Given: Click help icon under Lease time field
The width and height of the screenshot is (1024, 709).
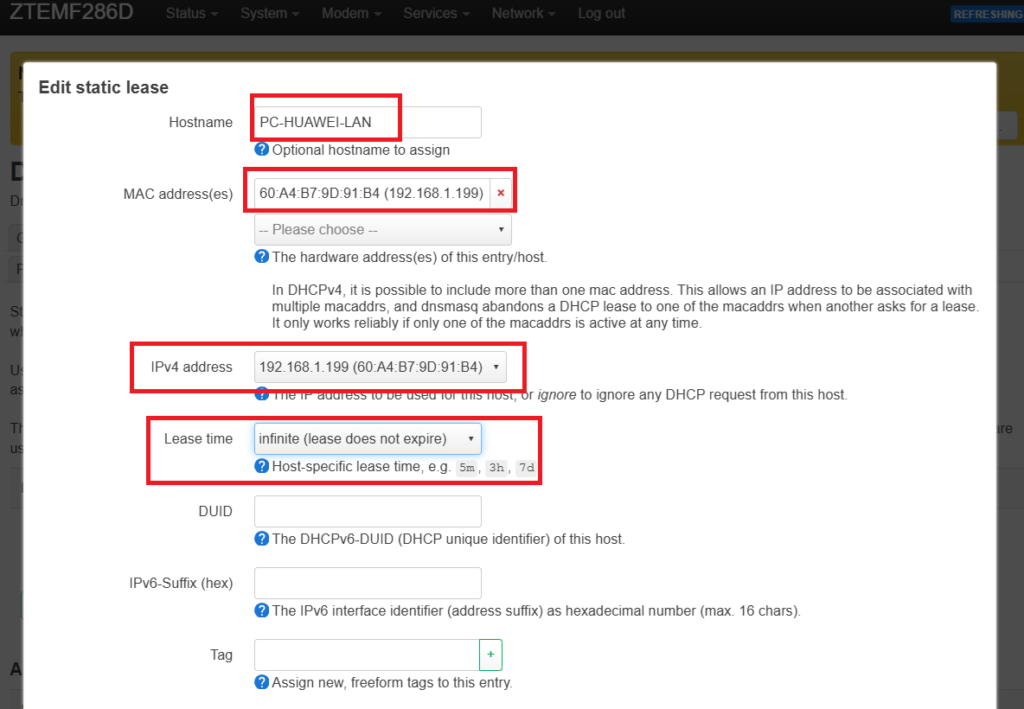Looking at the screenshot, I should (x=262, y=467).
